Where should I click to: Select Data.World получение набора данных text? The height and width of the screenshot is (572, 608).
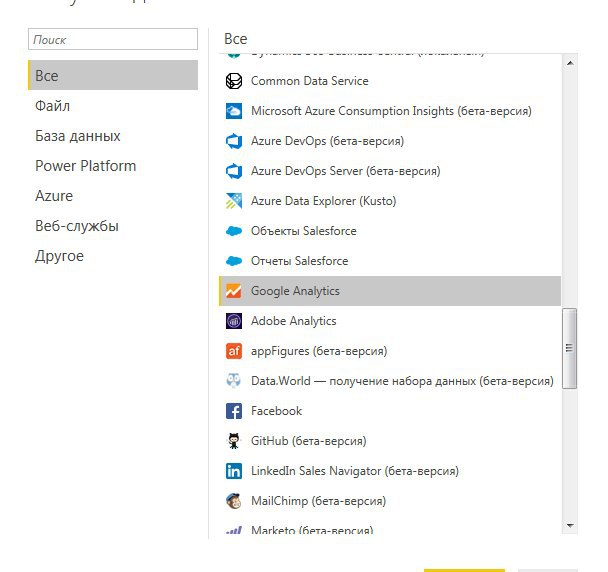click(402, 381)
